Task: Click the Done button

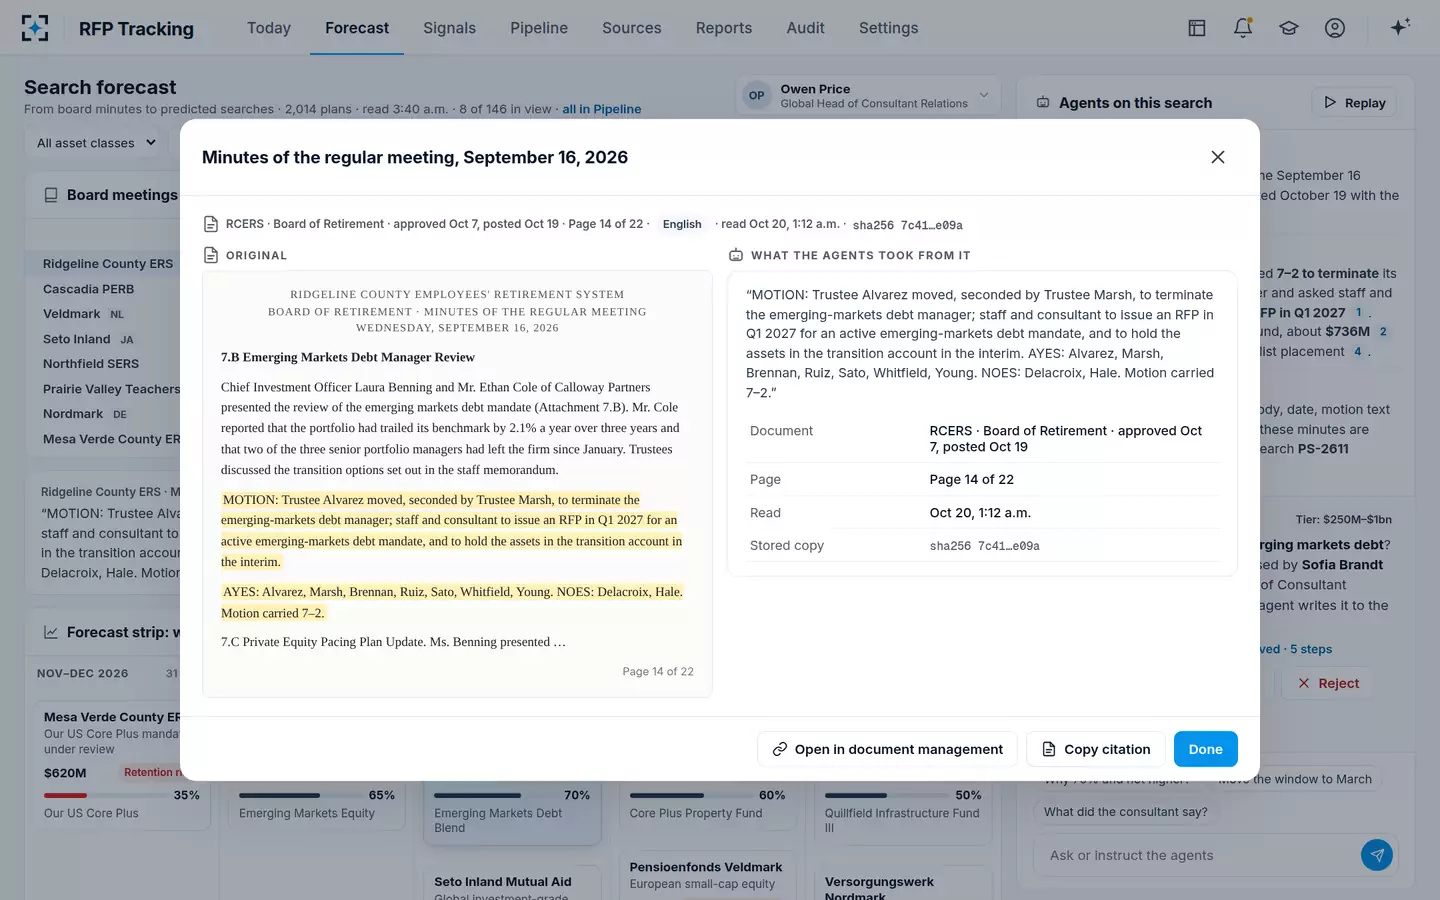Action: [1206, 749]
